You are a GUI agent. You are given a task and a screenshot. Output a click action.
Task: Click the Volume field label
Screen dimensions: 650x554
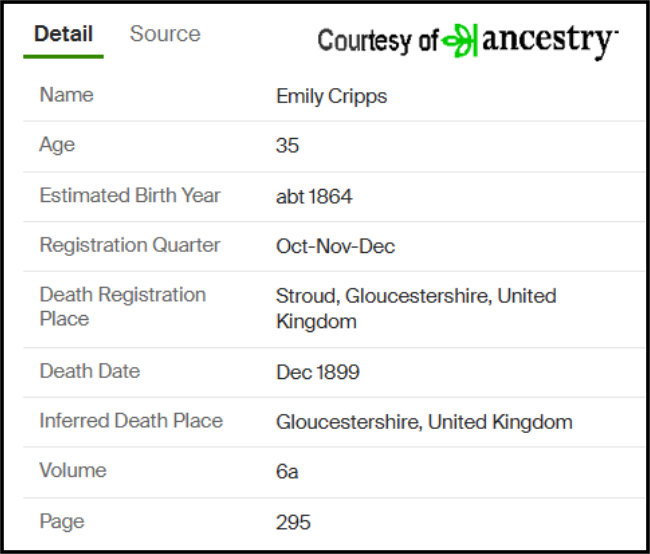pos(72,470)
